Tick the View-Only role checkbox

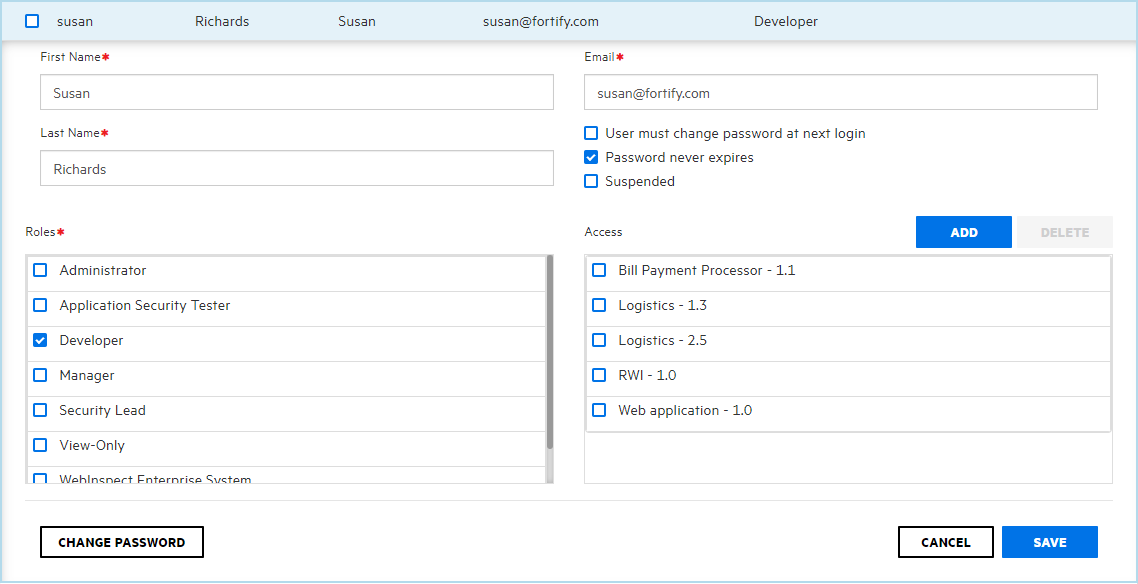pos(40,445)
